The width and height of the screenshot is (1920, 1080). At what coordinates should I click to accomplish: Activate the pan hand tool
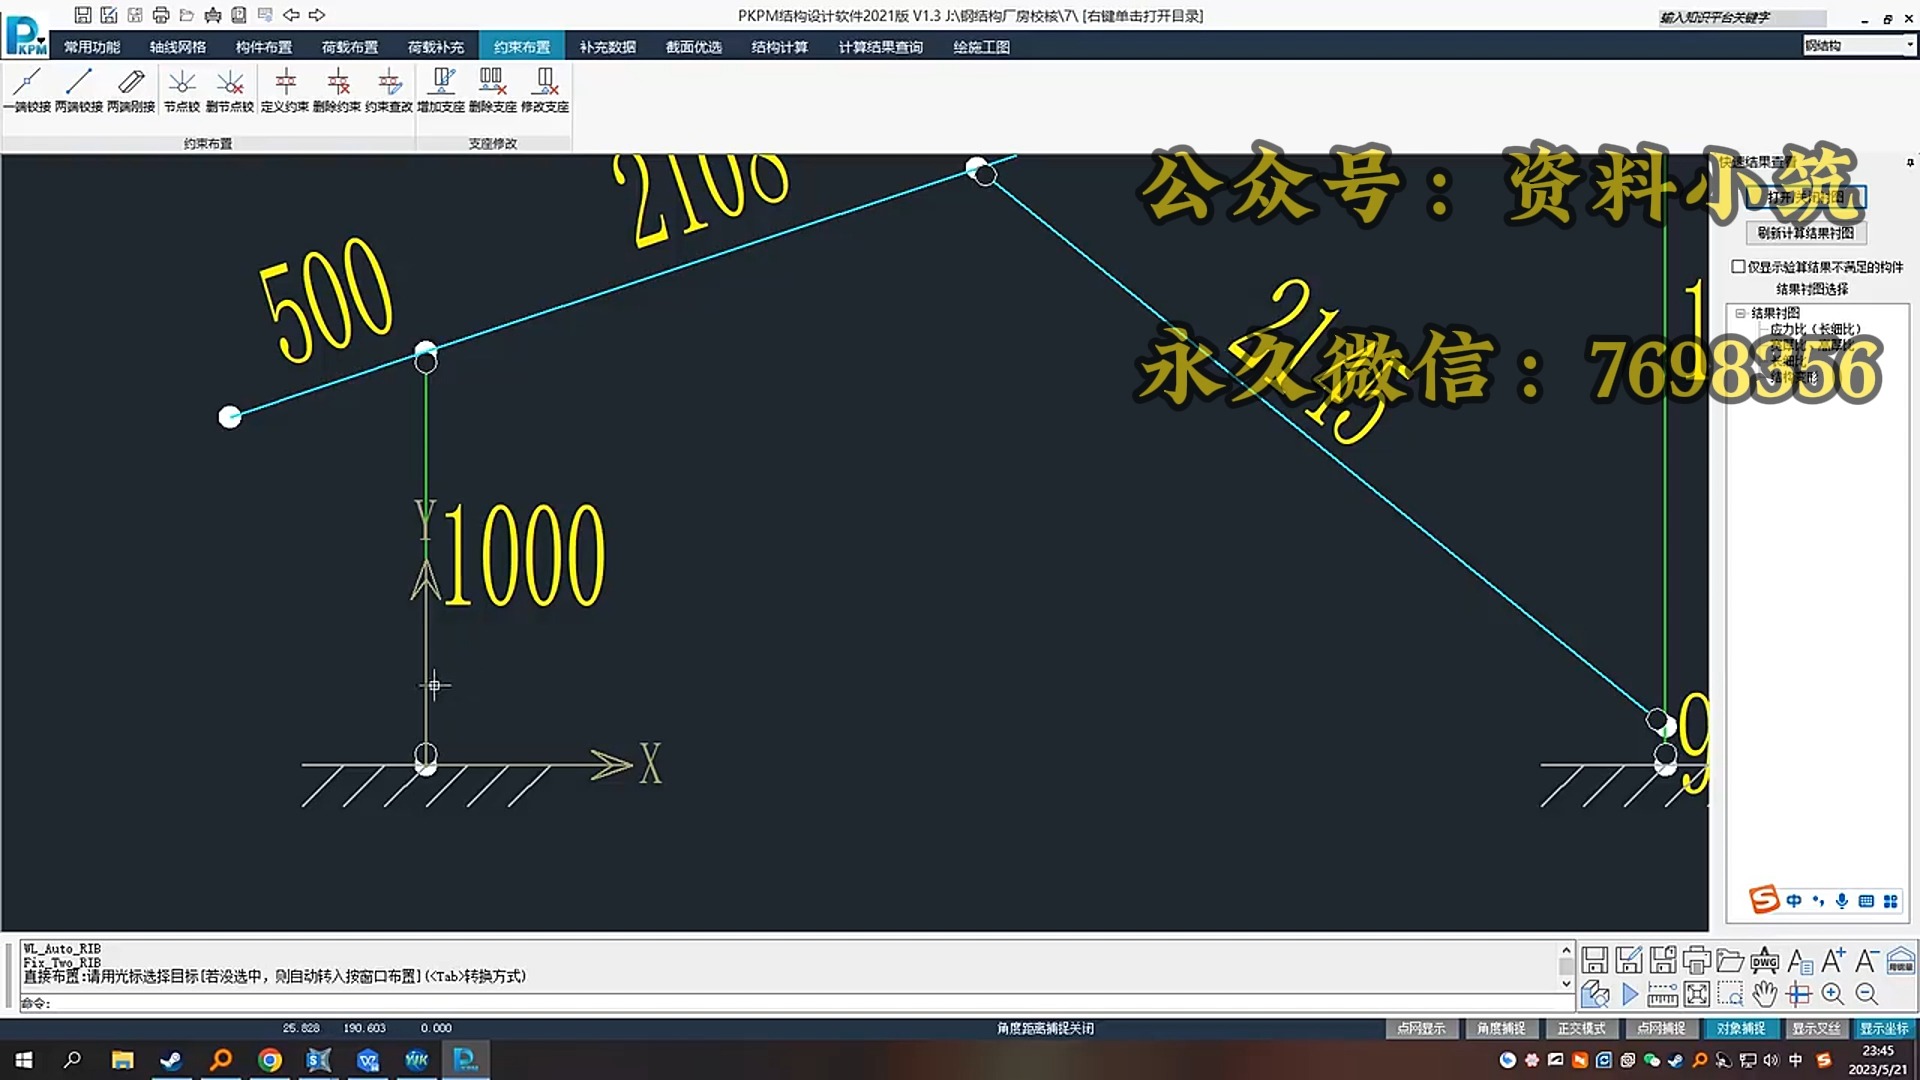[x=1765, y=994]
